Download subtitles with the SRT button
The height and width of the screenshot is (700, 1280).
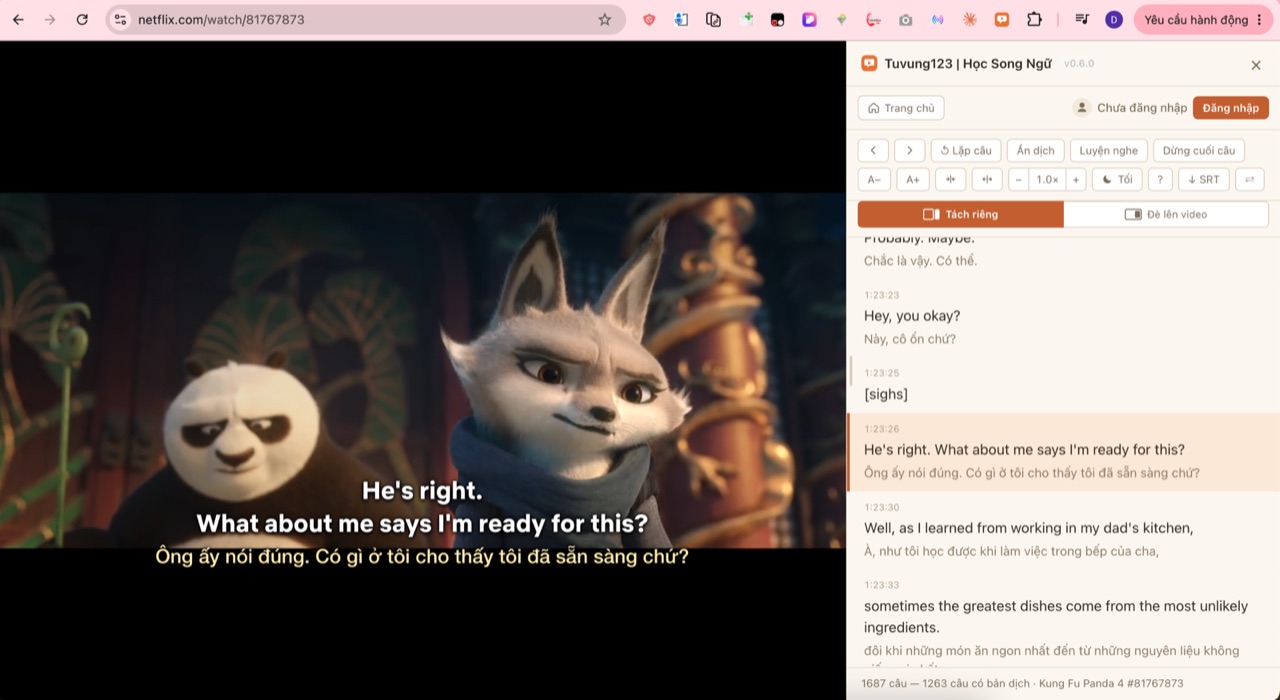pos(1203,179)
